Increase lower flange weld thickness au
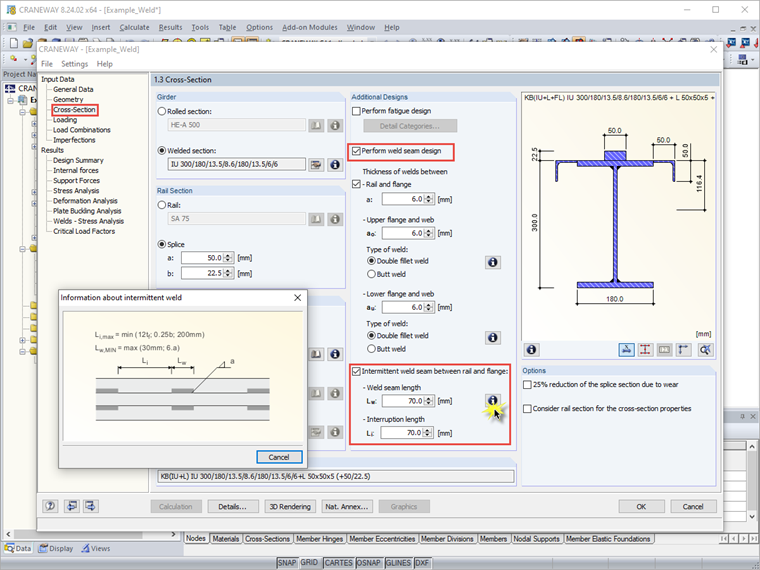This screenshot has height=570, width=760. (x=428, y=304)
